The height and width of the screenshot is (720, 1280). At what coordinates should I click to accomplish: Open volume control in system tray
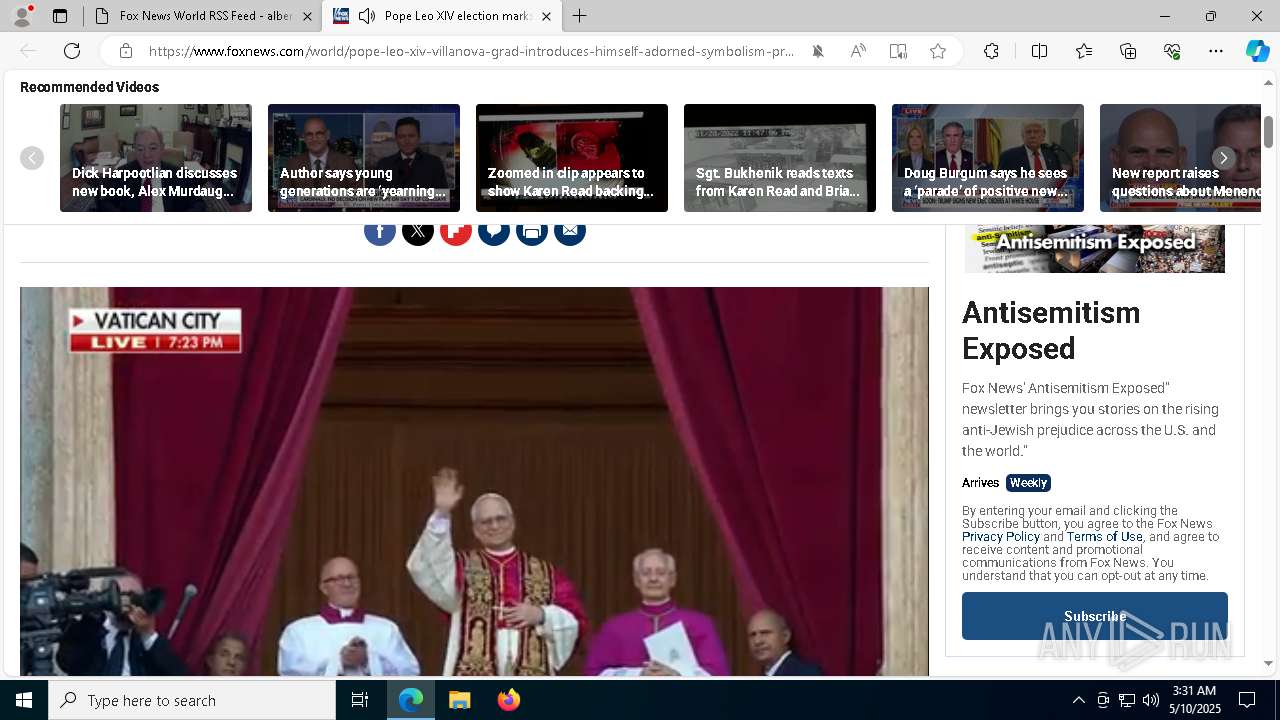point(1150,700)
